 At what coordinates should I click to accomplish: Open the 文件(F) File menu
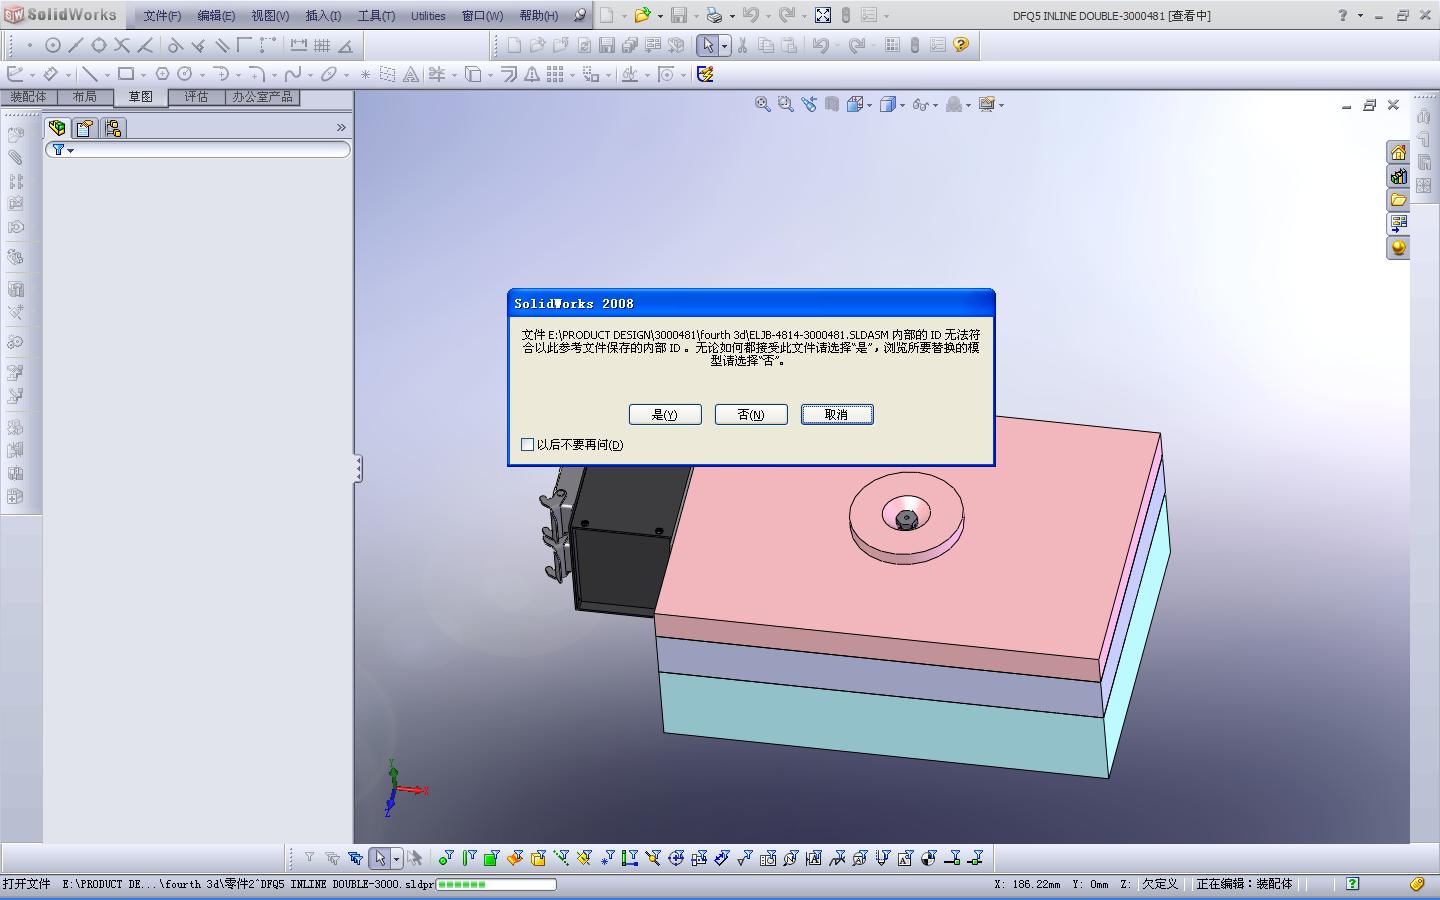click(x=162, y=15)
